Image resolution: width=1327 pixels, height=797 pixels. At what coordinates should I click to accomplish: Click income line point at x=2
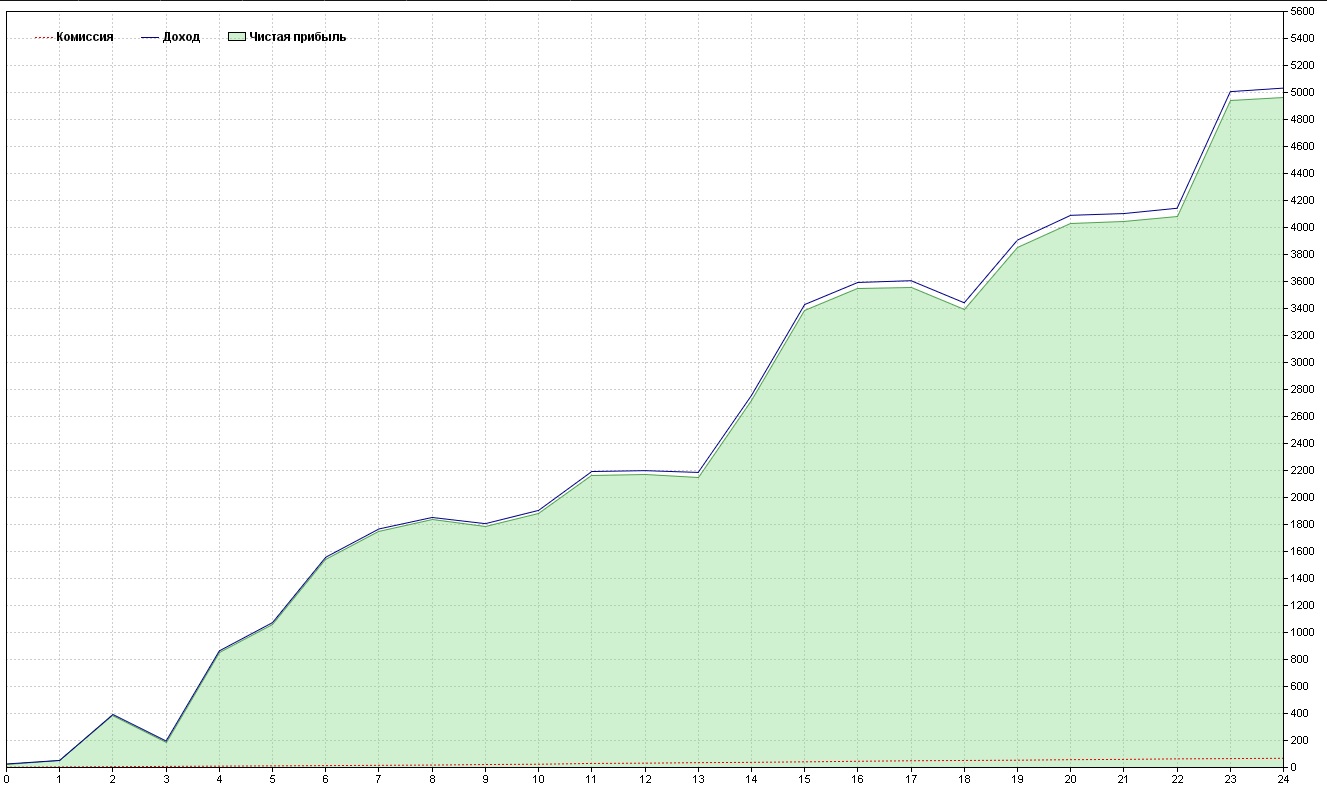[113, 714]
